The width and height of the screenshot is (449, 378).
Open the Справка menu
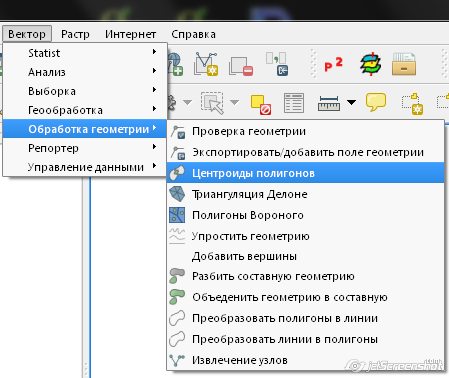click(193, 34)
